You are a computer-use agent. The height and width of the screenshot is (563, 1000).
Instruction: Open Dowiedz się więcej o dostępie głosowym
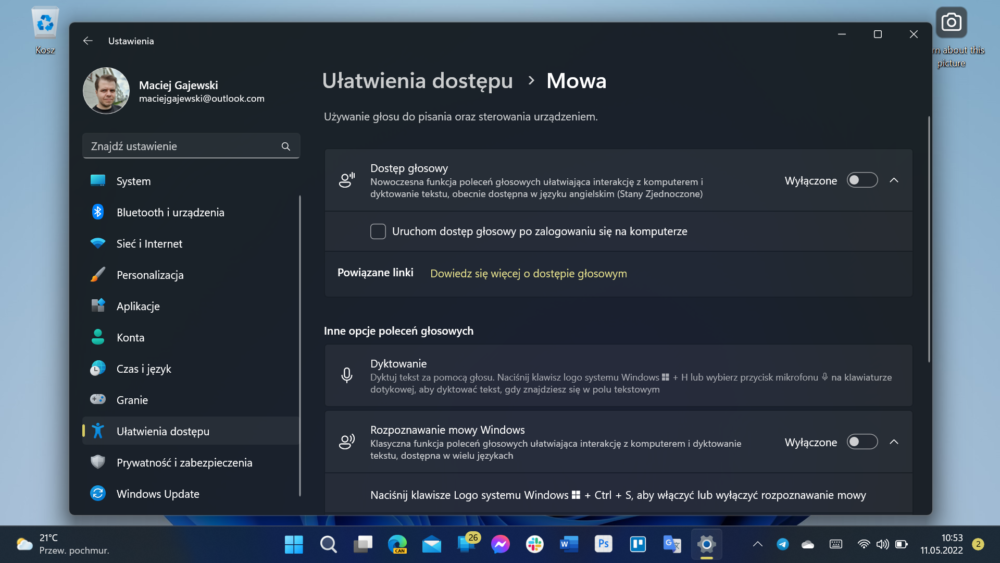pos(528,274)
